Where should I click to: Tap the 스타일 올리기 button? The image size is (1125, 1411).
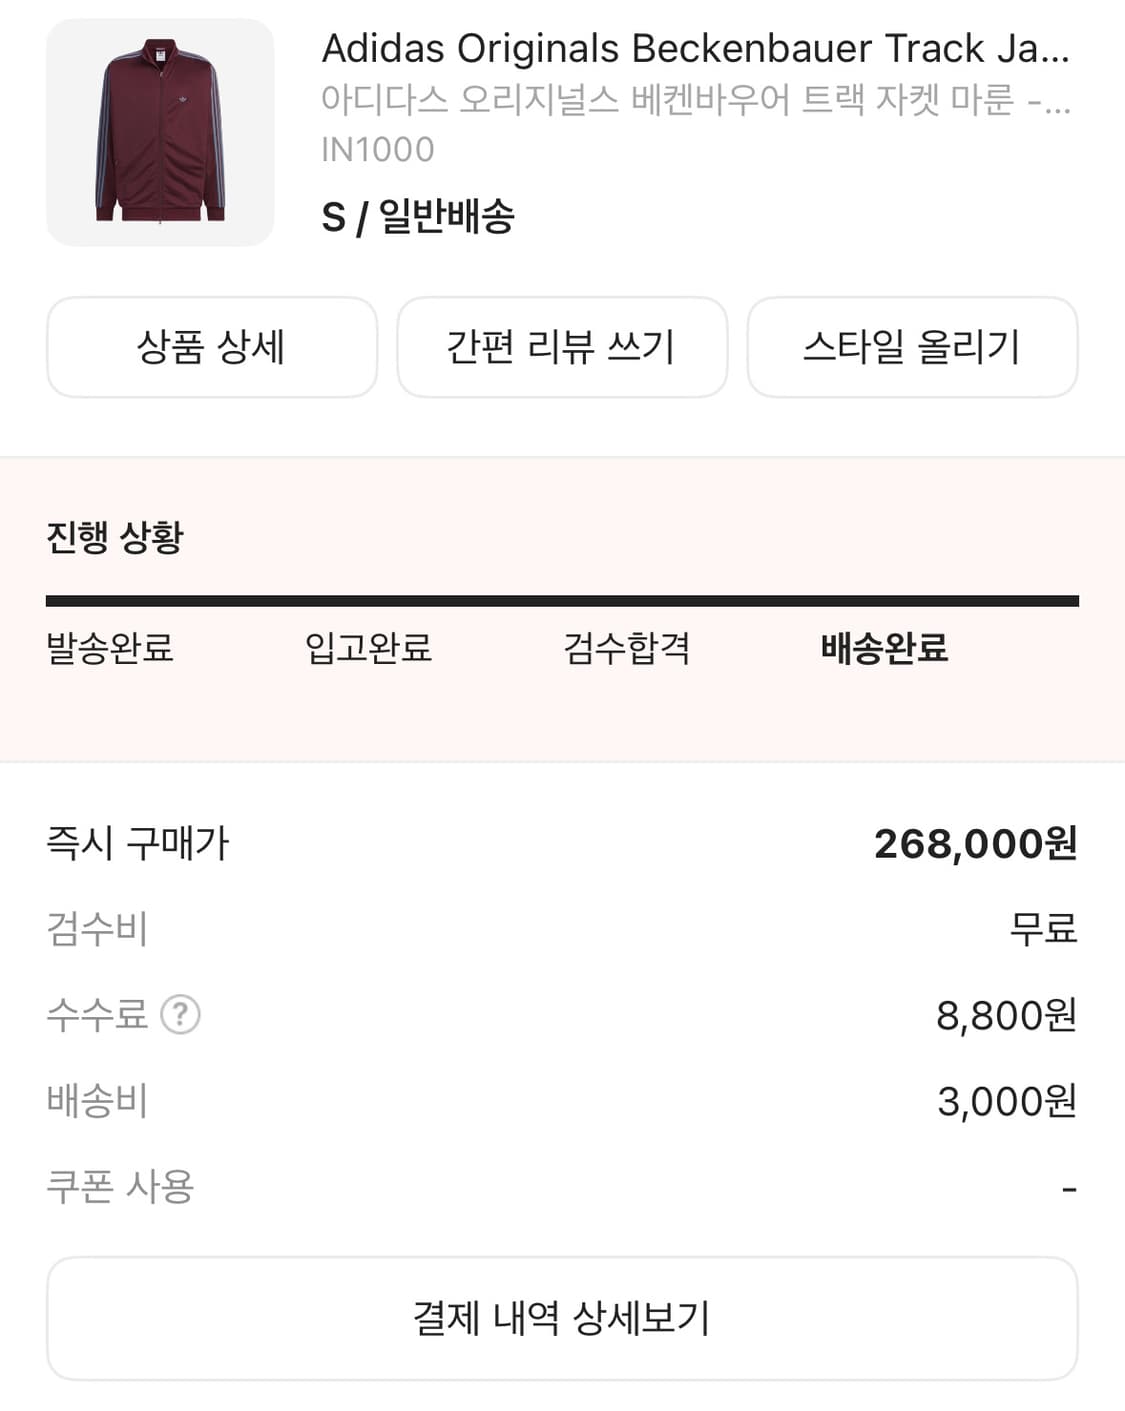912,347
